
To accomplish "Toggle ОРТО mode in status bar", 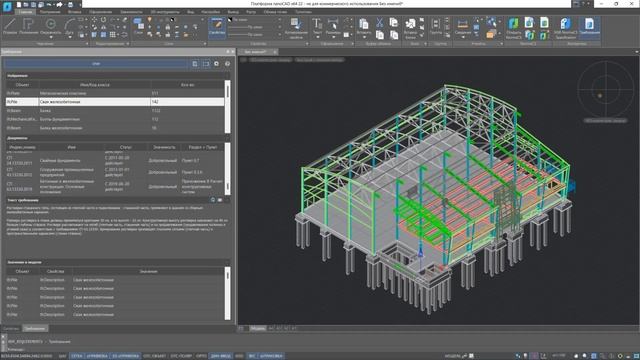I will pyautogui.click(x=201, y=356).
